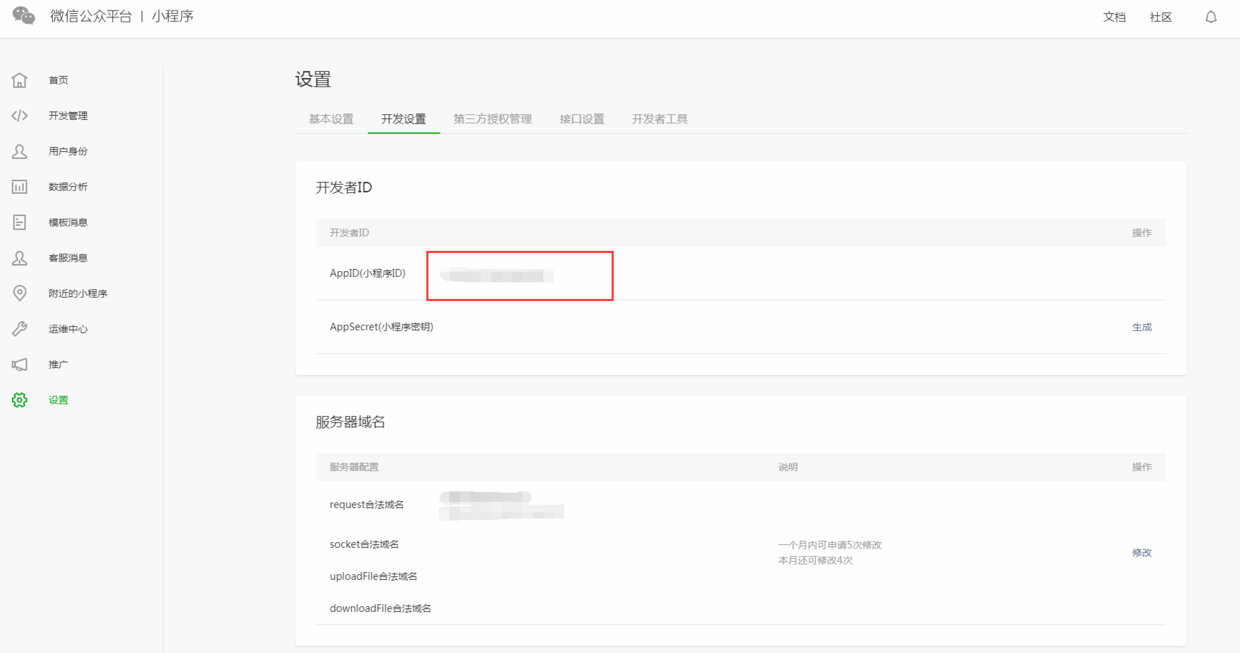The height and width of the screenshot is (653, 1240).
Task: Select 推广 menu item
Action: (59, 365)
